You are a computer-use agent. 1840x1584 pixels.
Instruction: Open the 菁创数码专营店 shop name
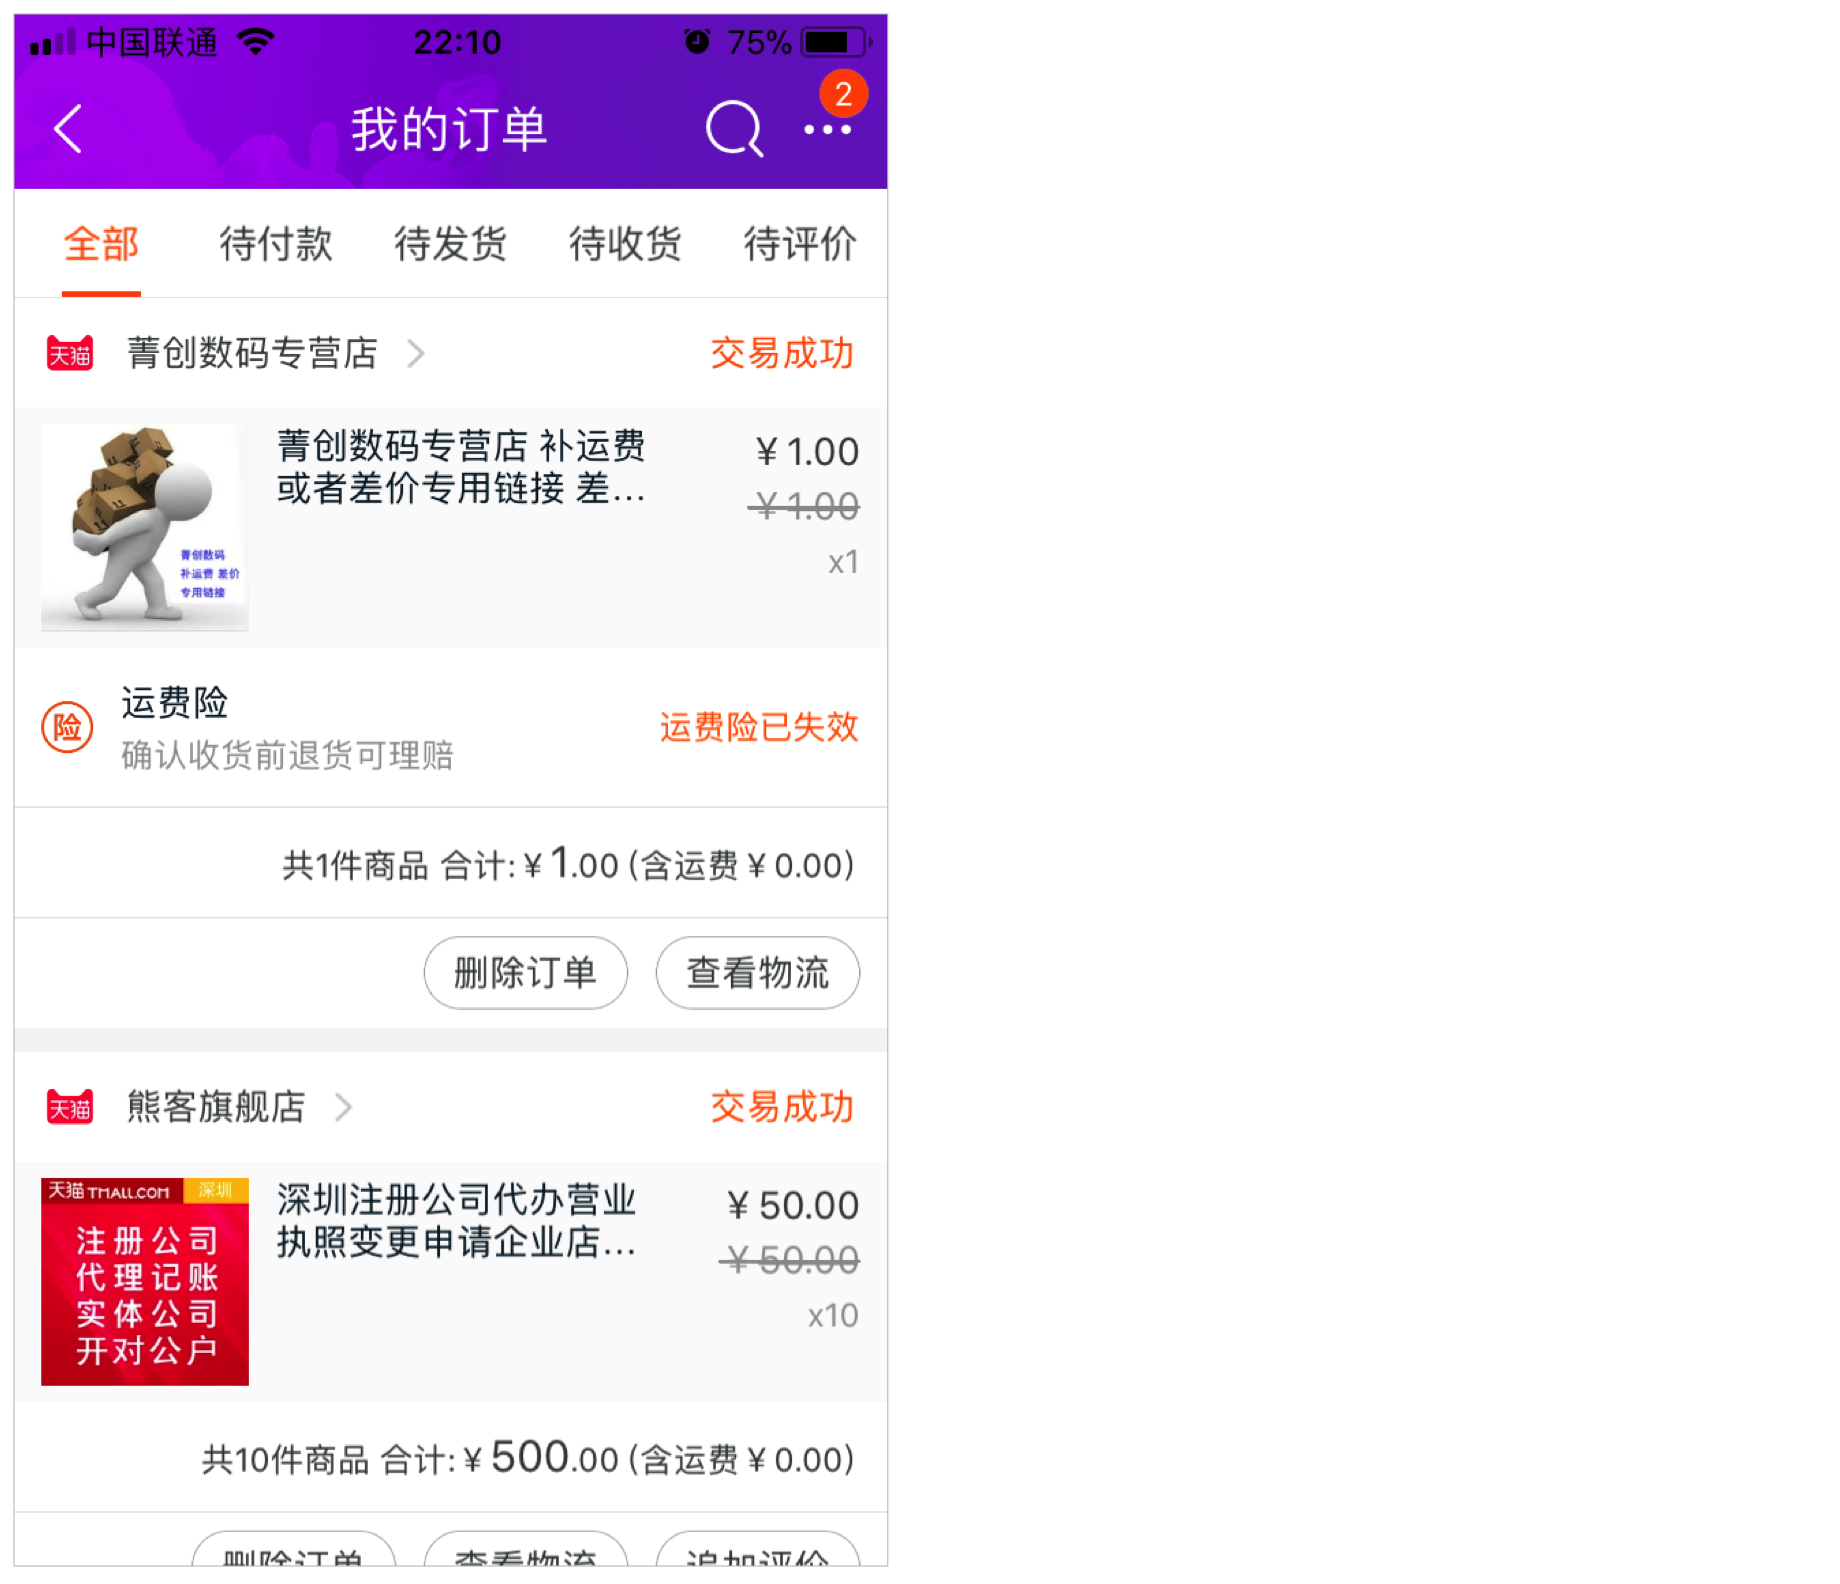click(252, 354)
